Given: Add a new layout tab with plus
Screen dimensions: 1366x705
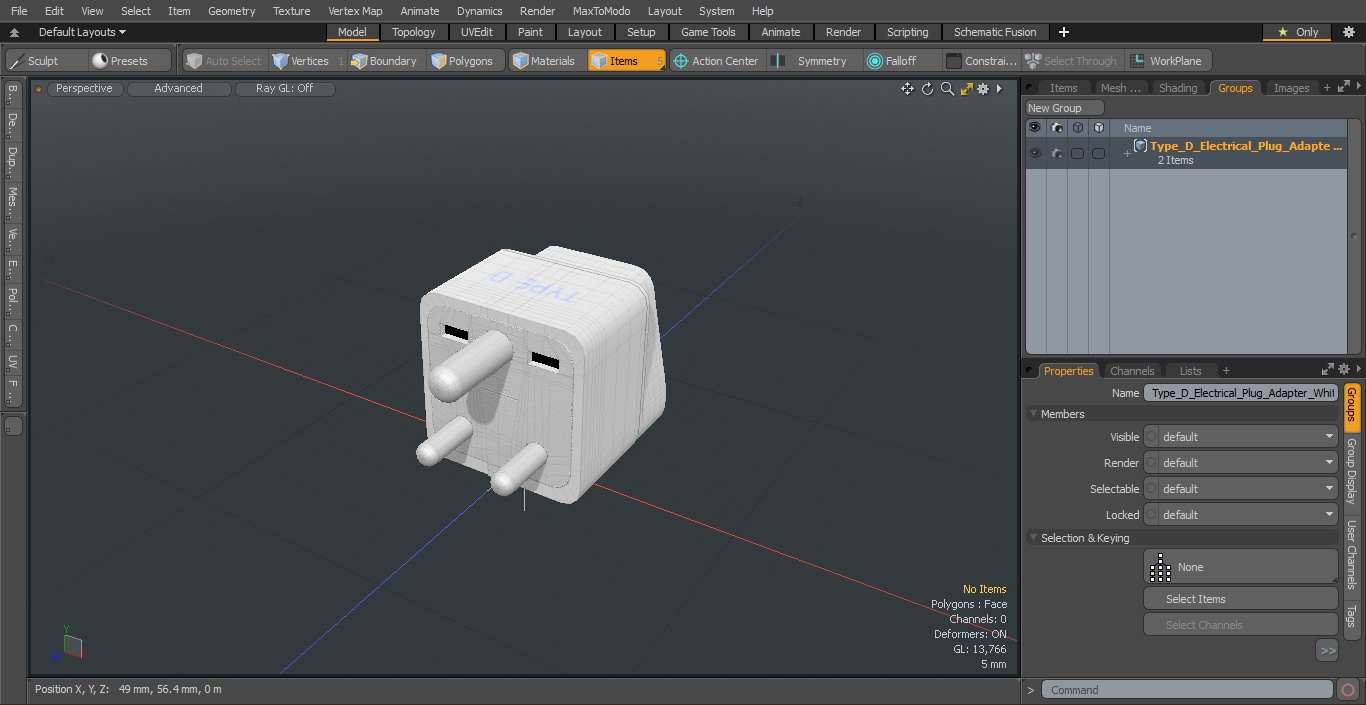Looking at the screenshot, I should 1063,32.
